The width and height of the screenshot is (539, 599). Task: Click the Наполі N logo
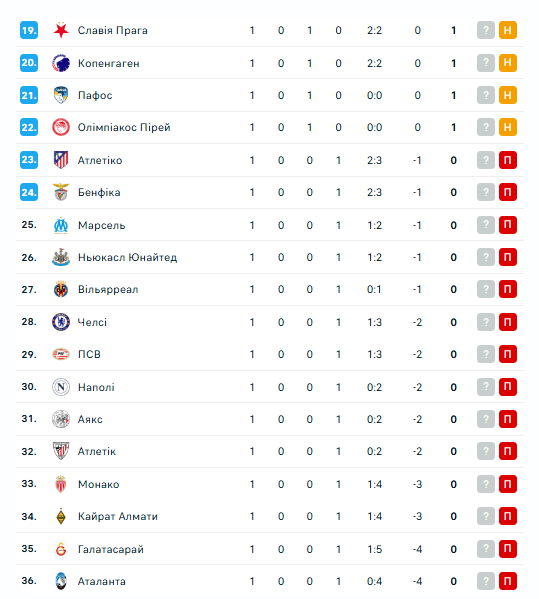61,387
